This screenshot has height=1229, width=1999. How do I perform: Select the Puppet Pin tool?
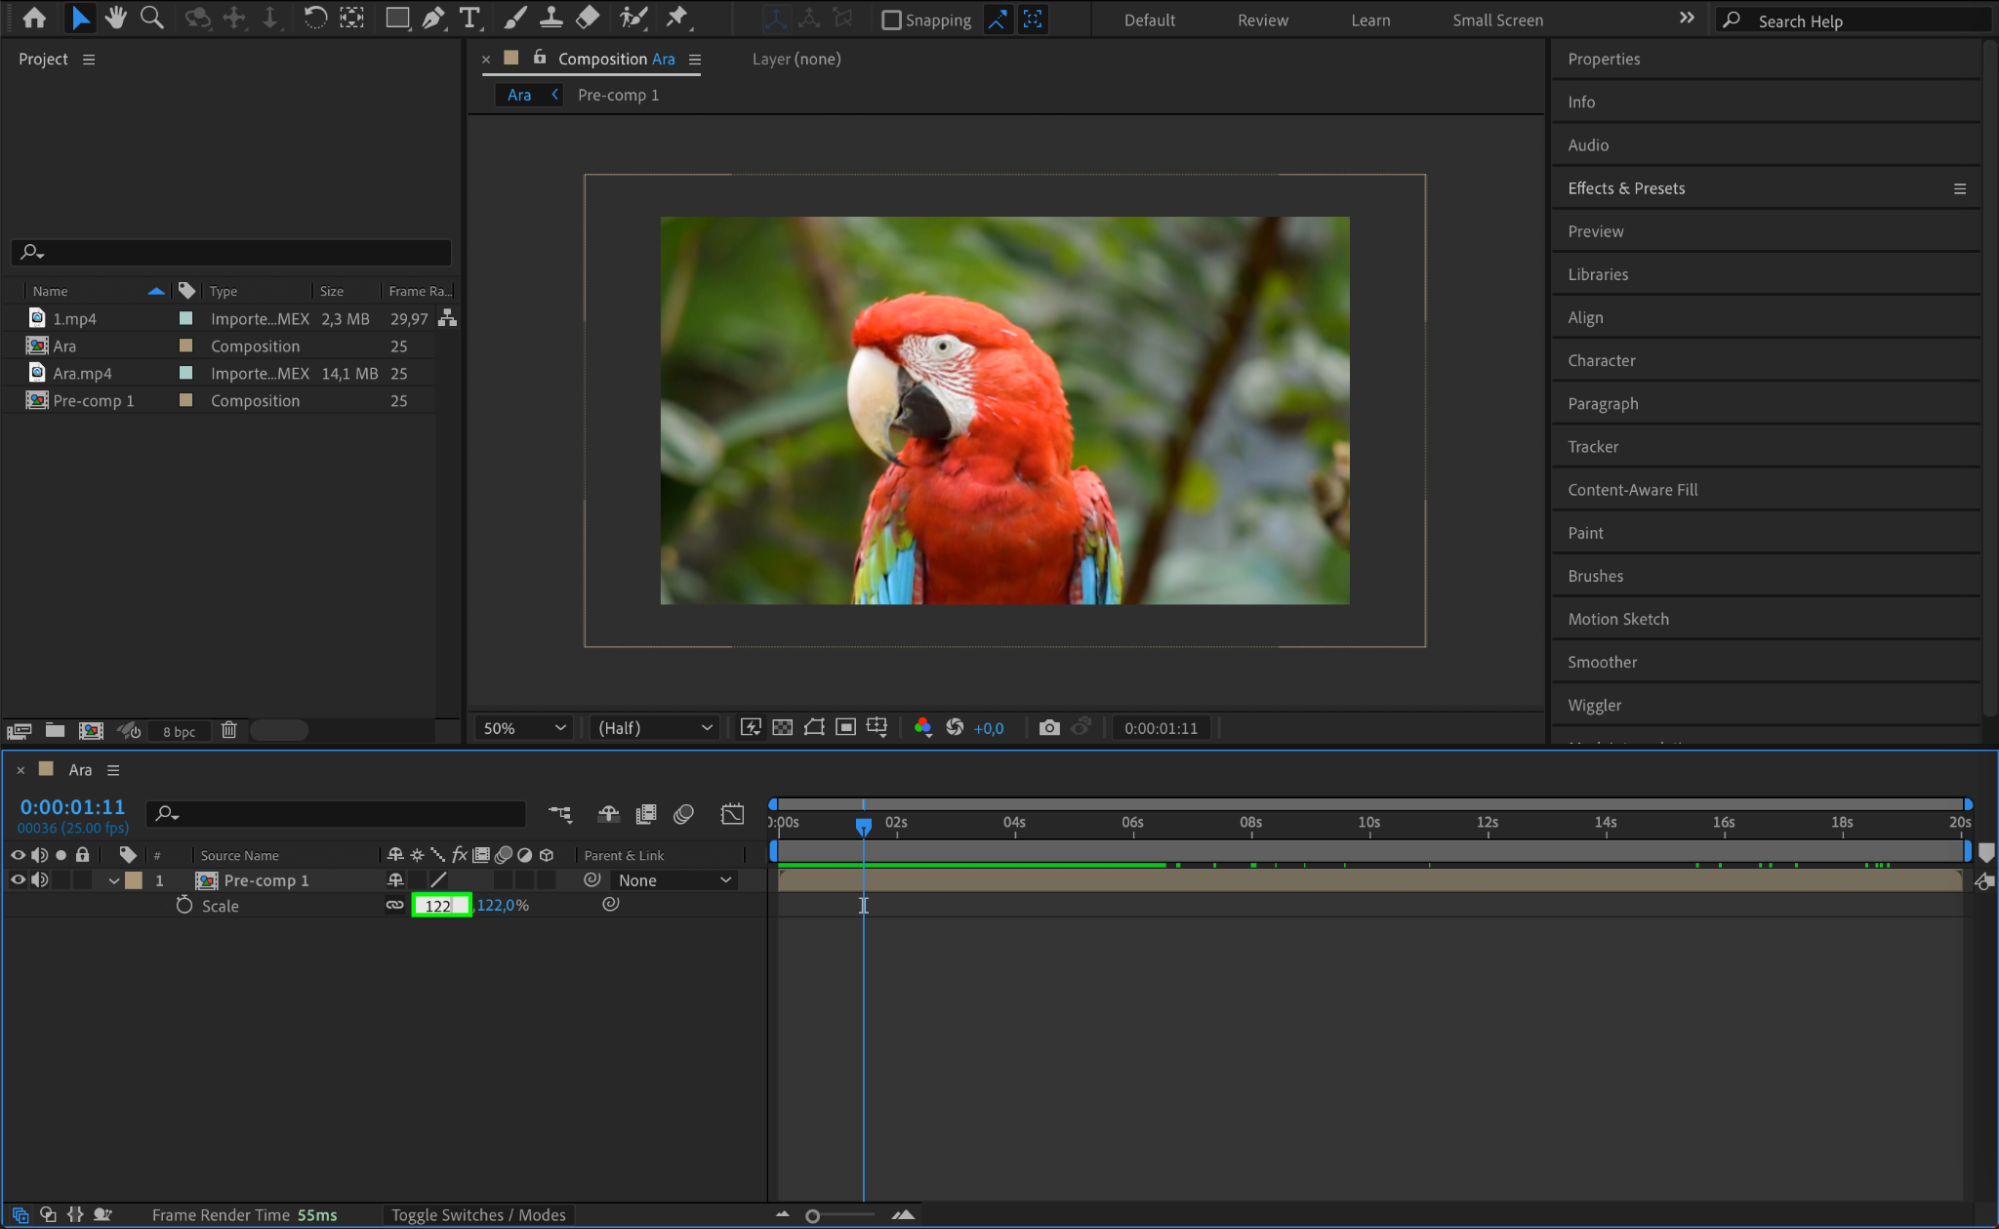(x=677, y=18)
